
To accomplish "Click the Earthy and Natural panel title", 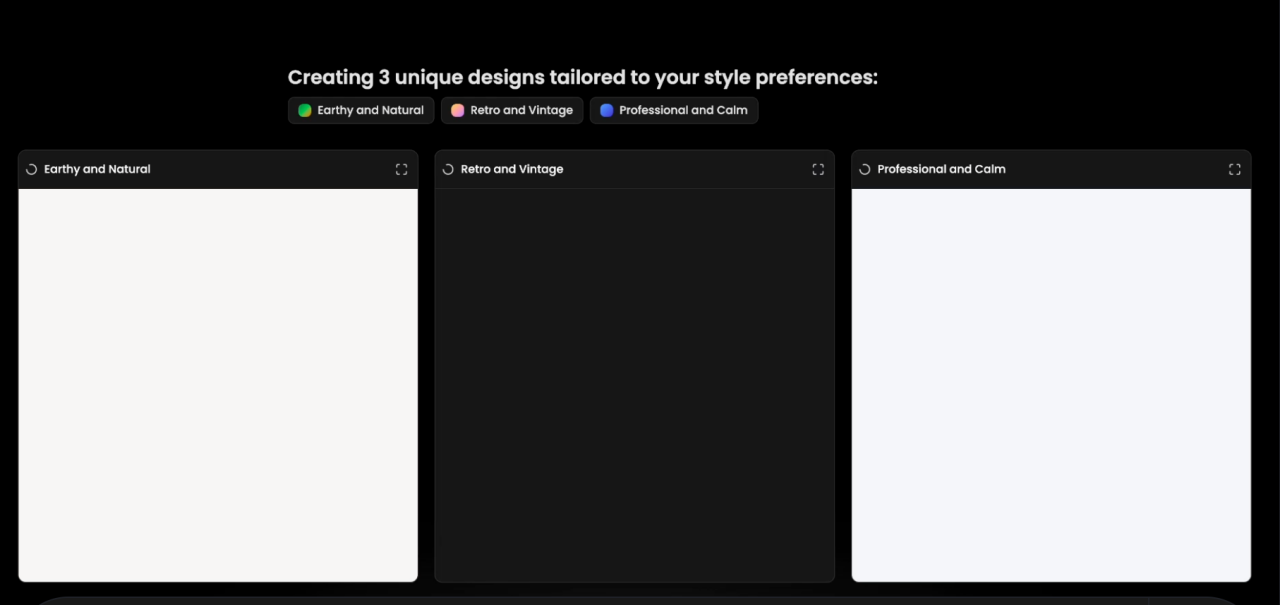I will tap(97, 169).
